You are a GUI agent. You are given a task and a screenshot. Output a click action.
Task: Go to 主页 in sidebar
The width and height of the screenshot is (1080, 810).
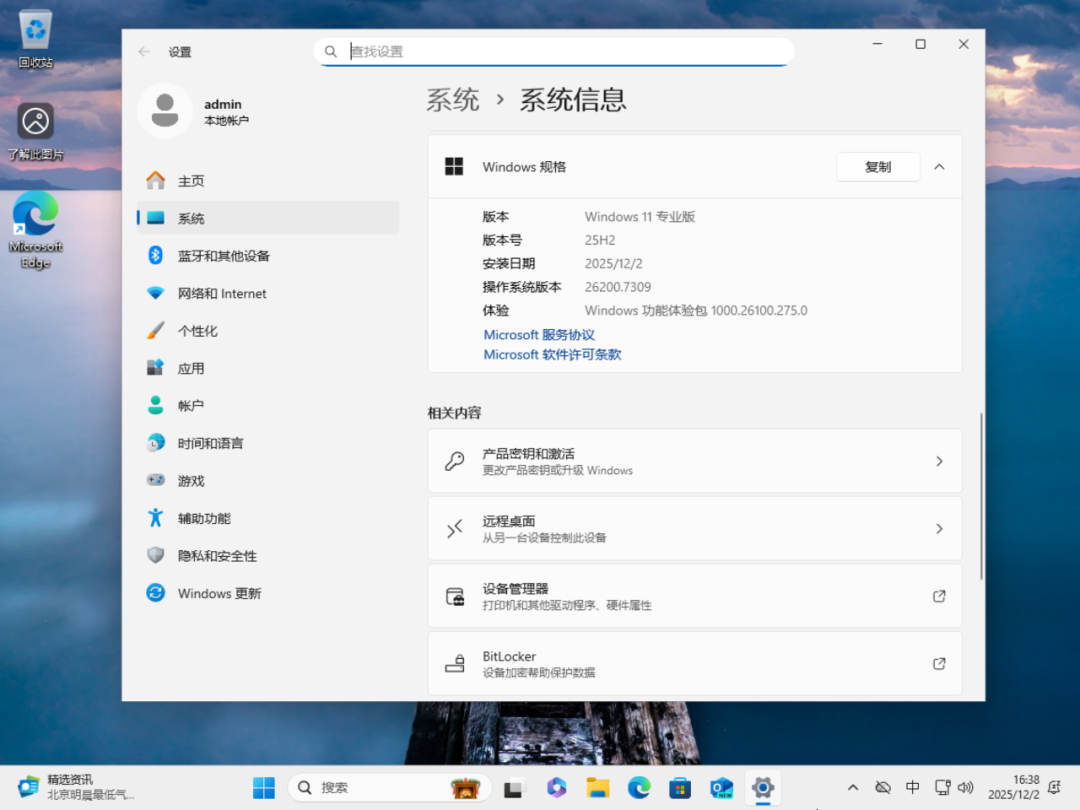(x=268, y=180)
